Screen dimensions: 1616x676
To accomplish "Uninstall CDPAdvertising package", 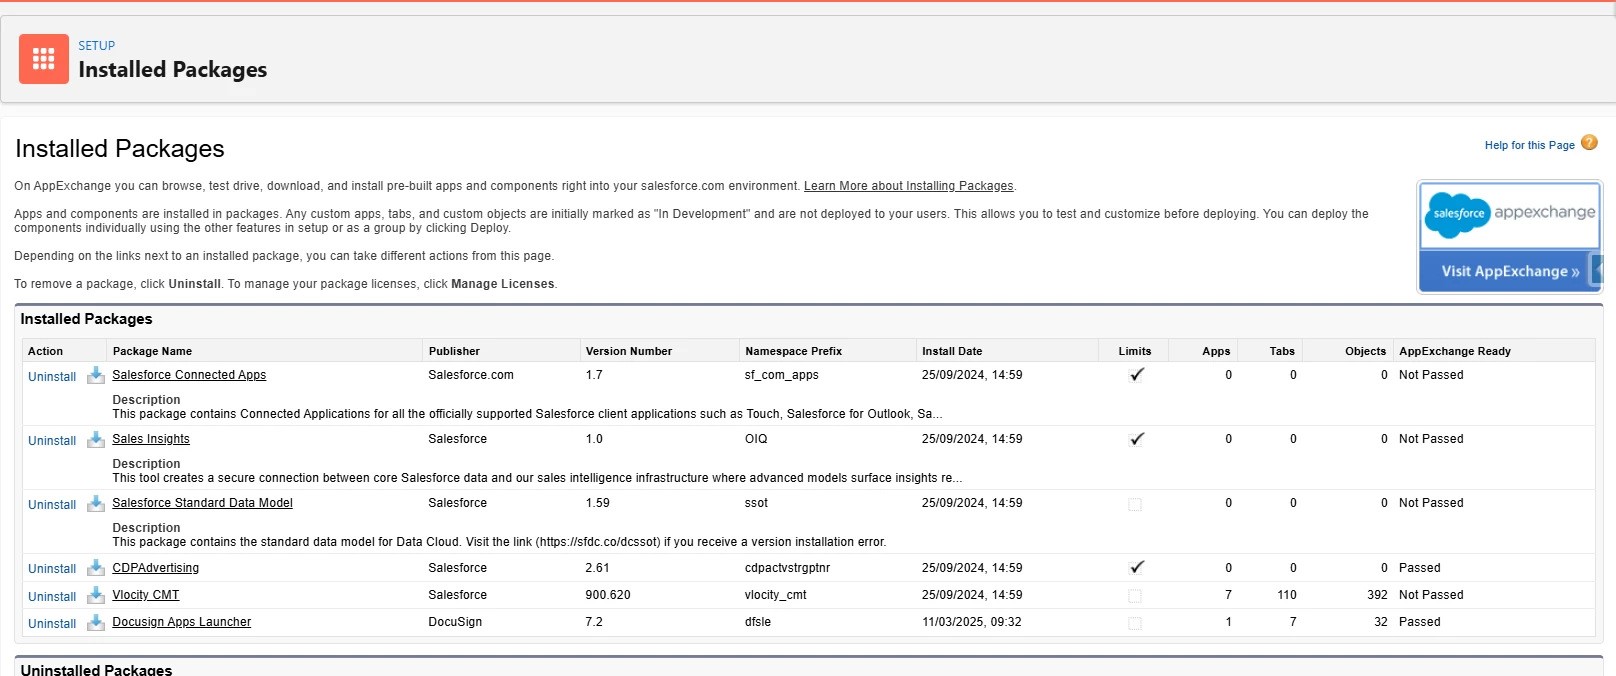I will (52, 569).
